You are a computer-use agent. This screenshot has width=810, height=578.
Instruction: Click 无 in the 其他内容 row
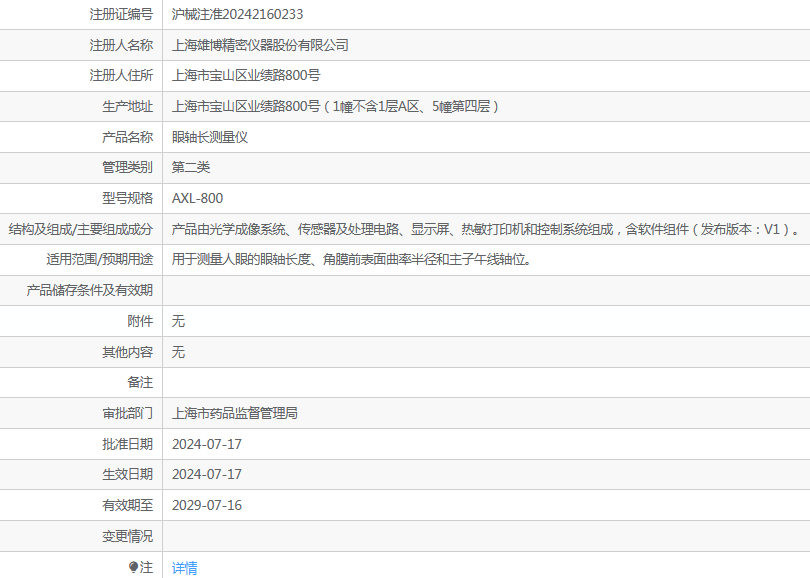point(178,352)
